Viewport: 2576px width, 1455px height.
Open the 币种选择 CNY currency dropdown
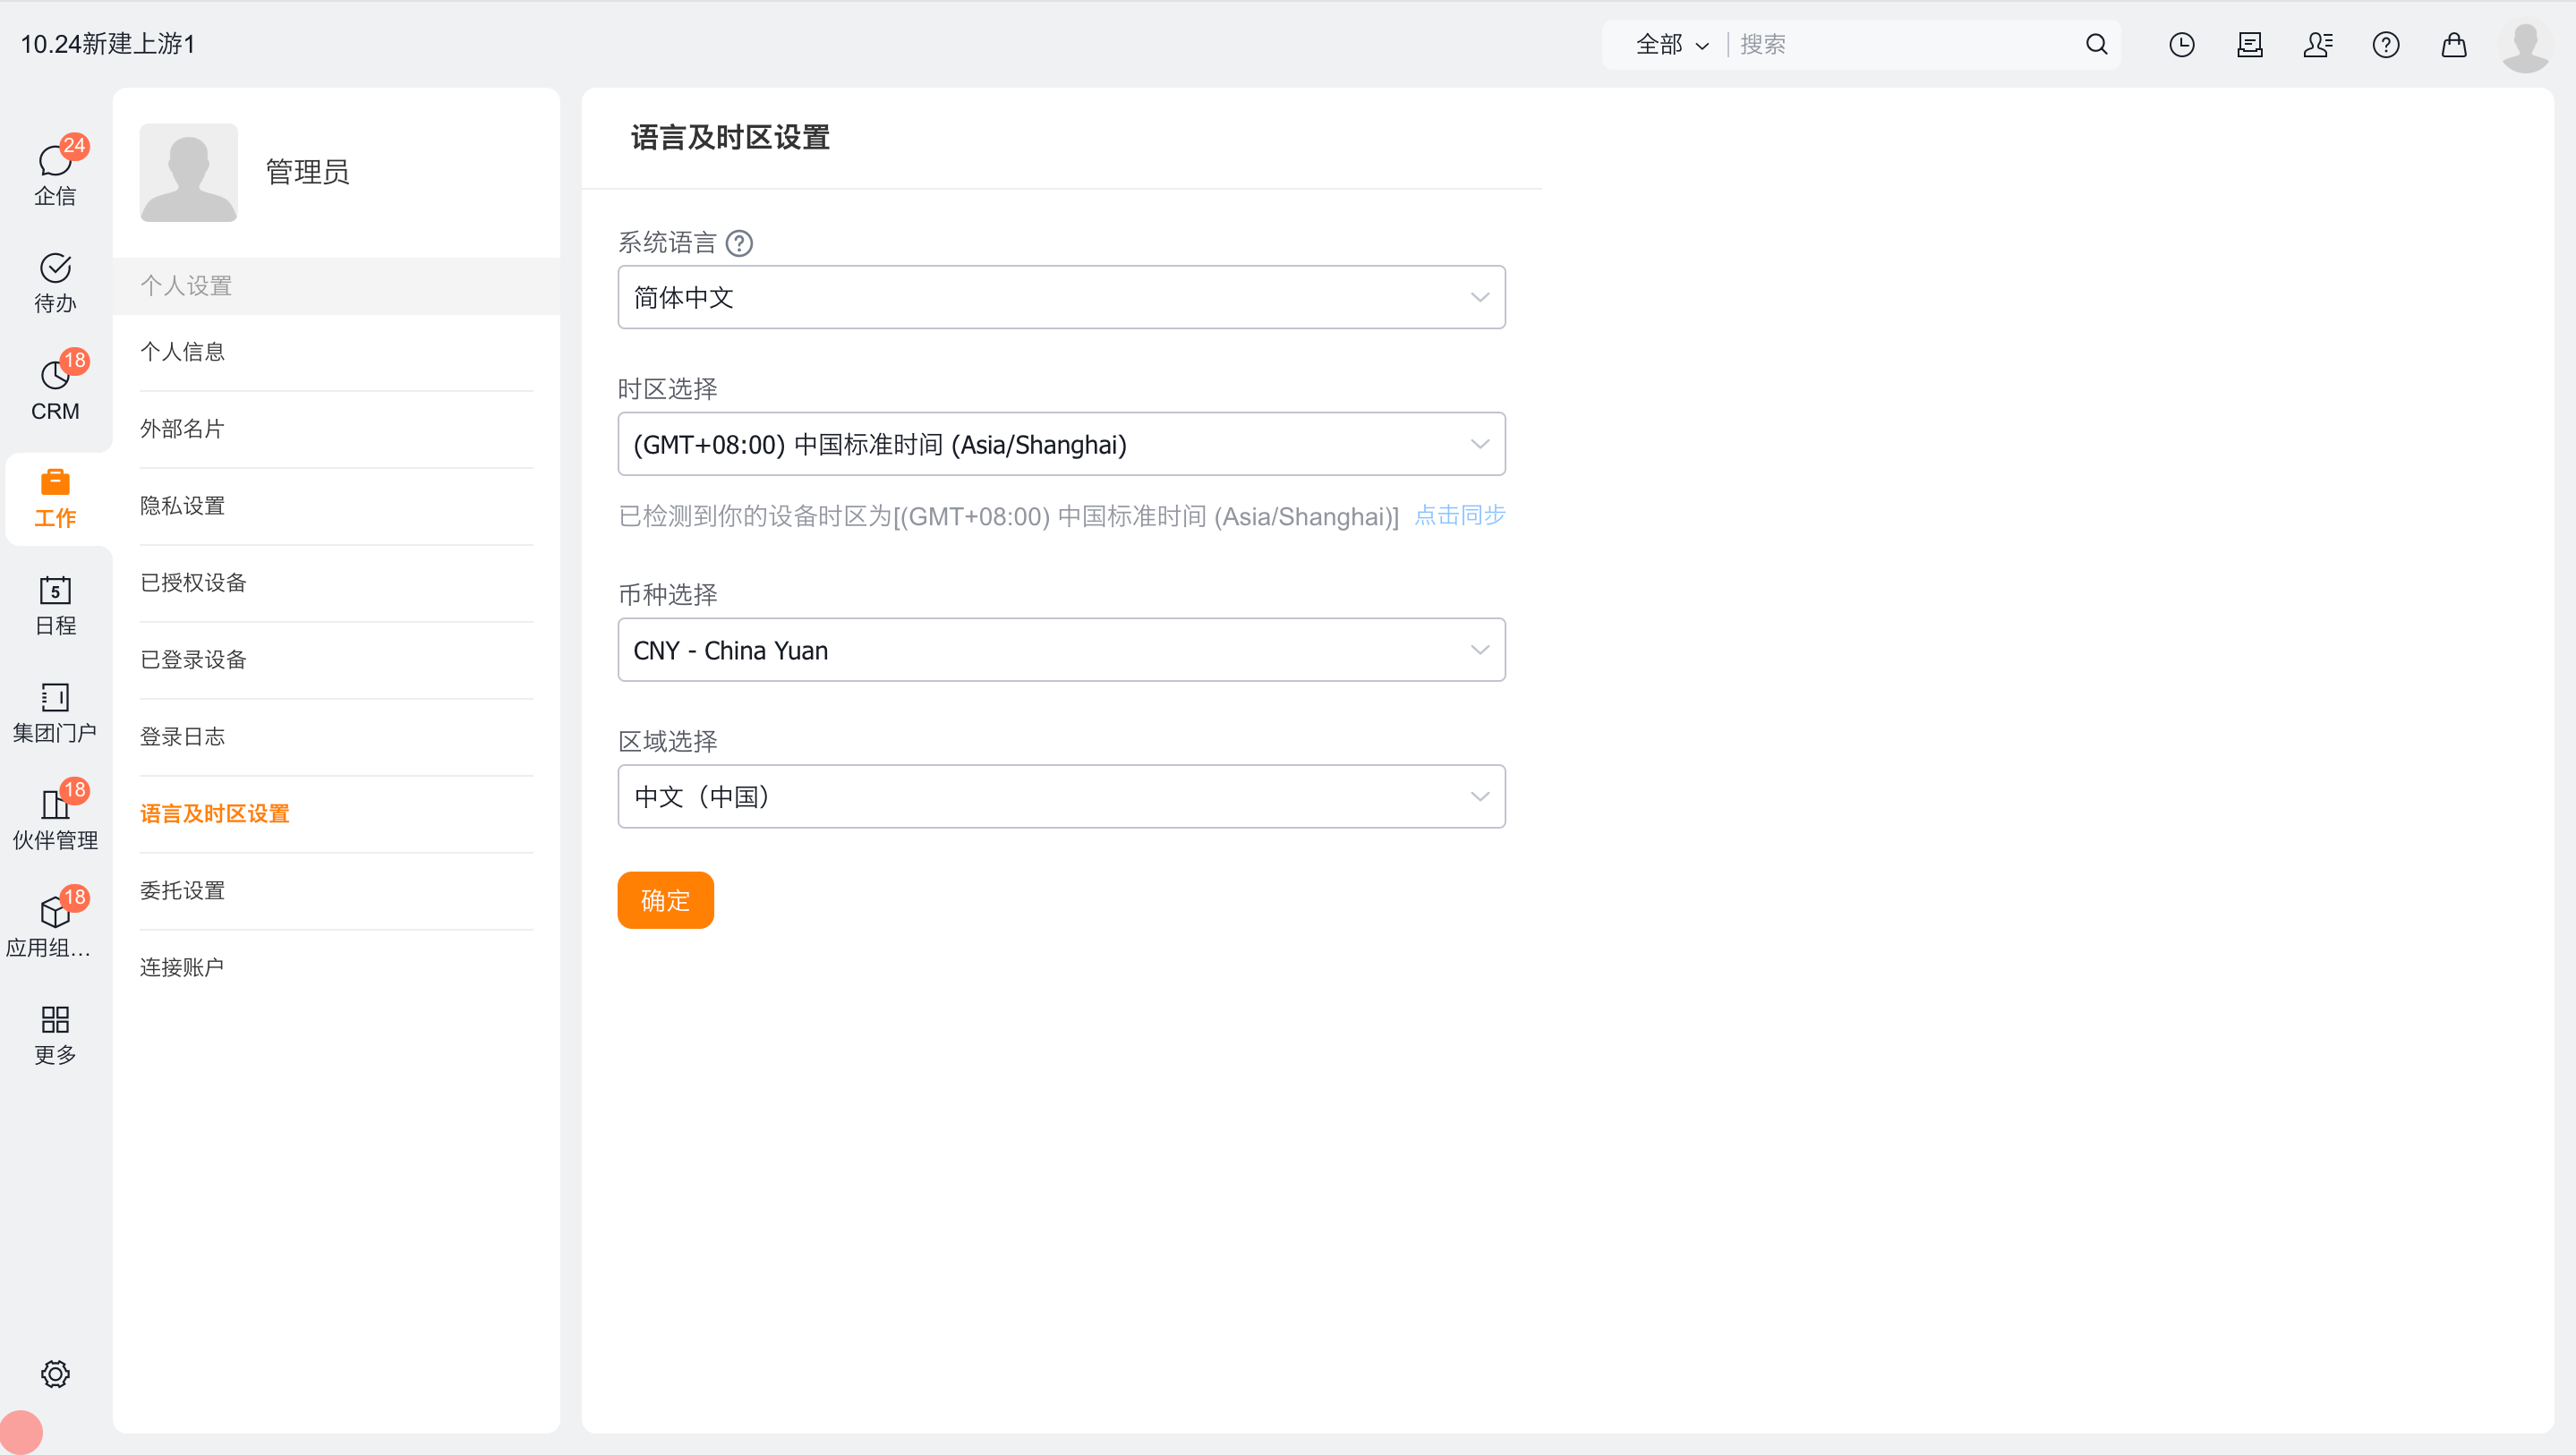(x=1060, y=650)
